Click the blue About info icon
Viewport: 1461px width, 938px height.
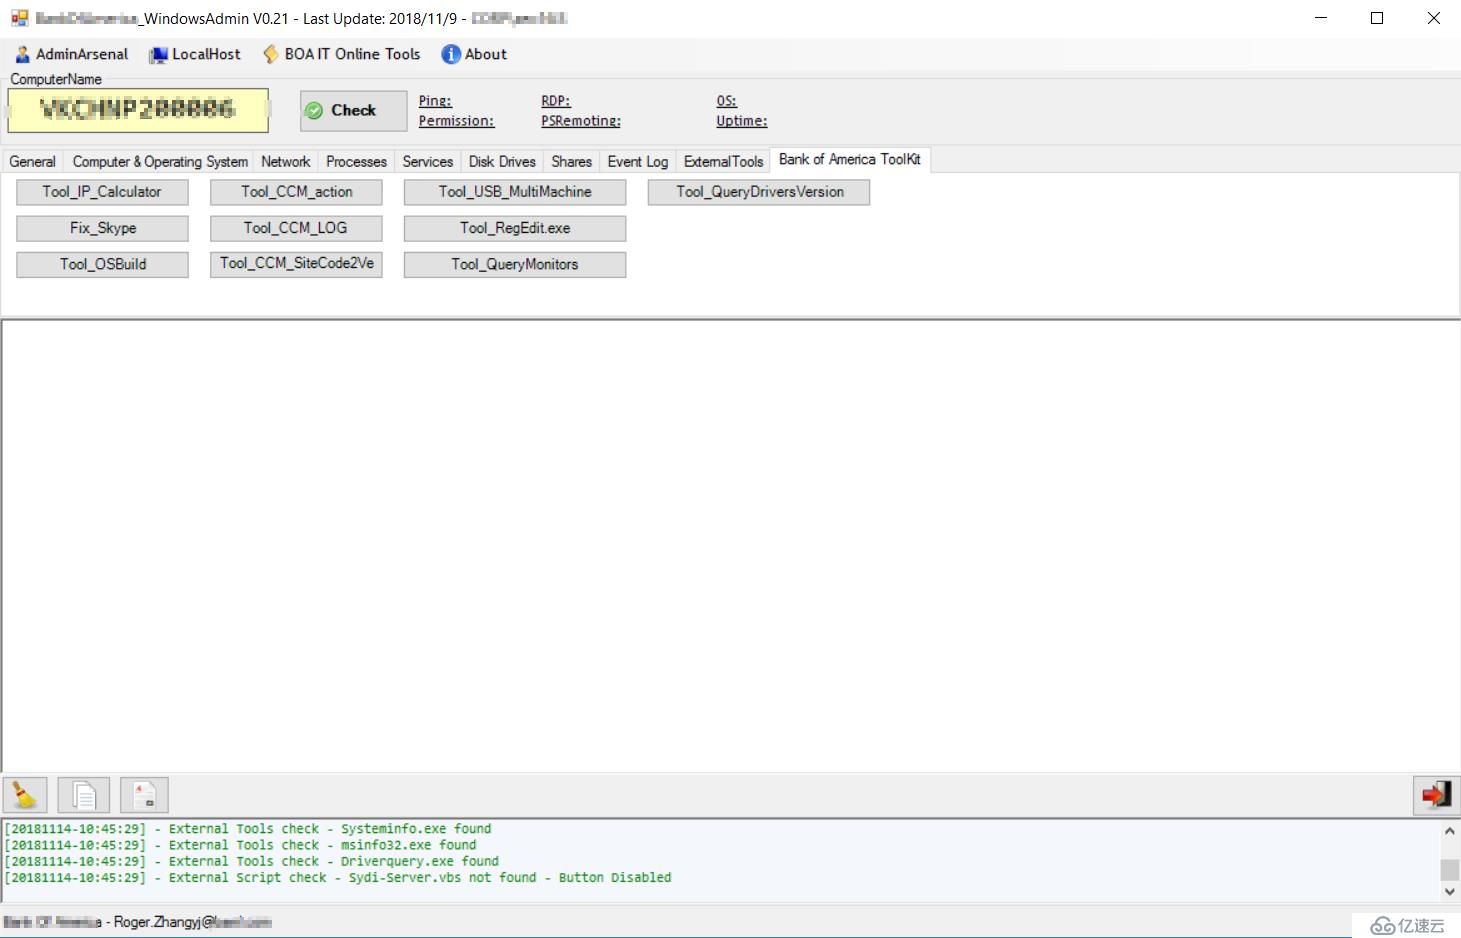click(451, 54)
